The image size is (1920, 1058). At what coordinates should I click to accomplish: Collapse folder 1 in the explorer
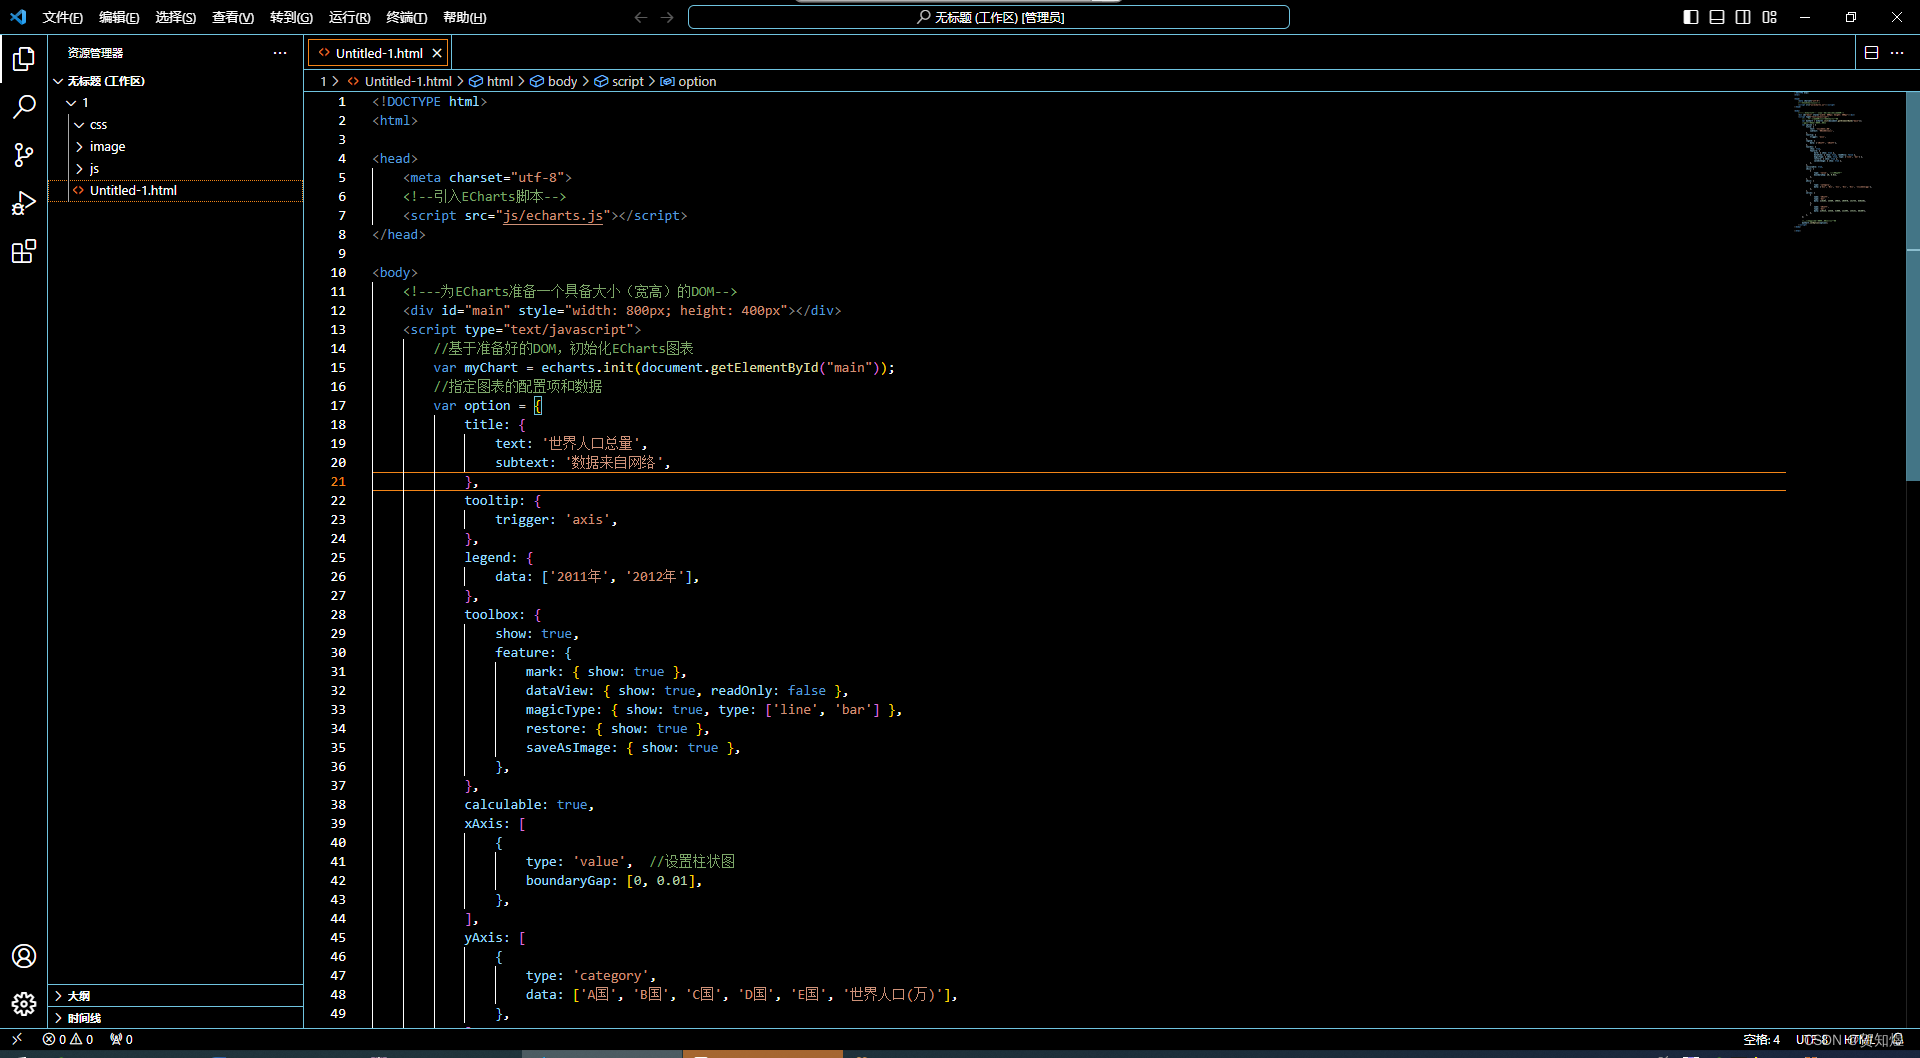click(175, 102)
